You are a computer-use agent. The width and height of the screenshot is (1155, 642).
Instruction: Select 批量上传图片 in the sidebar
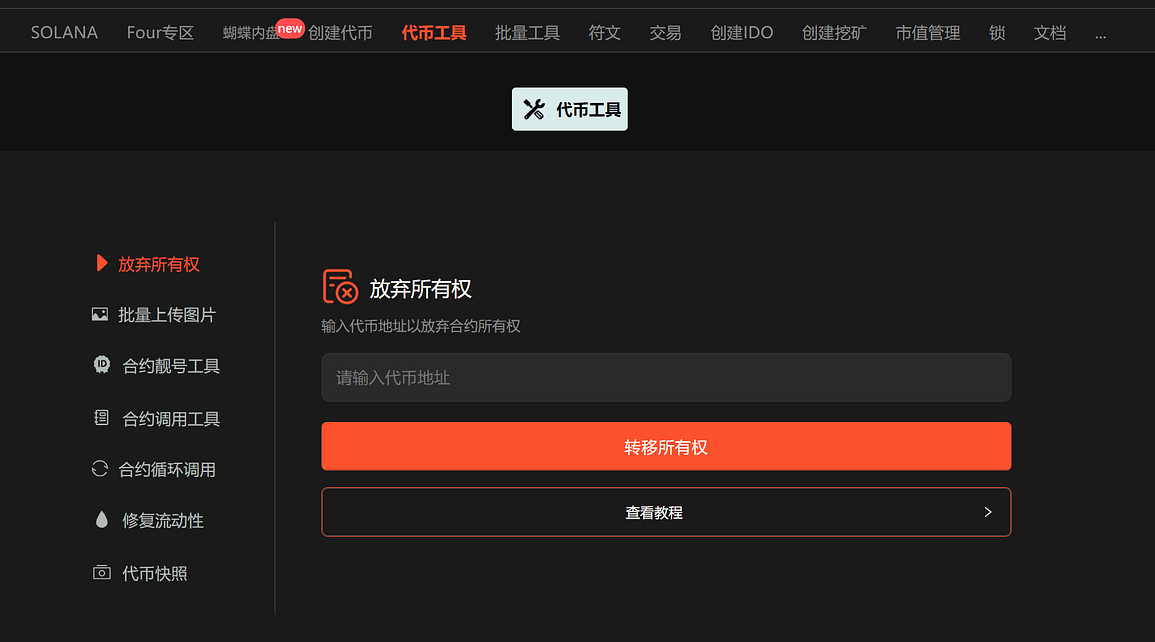pyautogui.click(x=166, y=314)
